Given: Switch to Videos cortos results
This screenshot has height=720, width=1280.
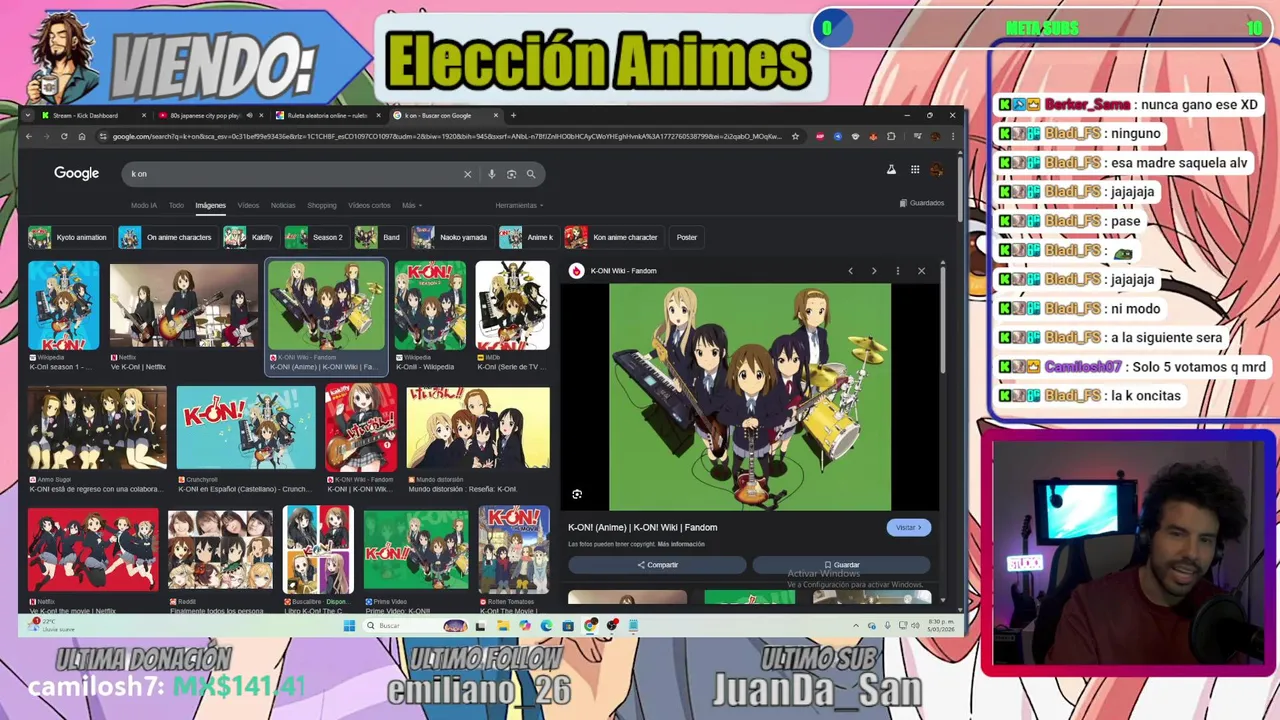Looking at the screenshot, I should click(369, 205).
